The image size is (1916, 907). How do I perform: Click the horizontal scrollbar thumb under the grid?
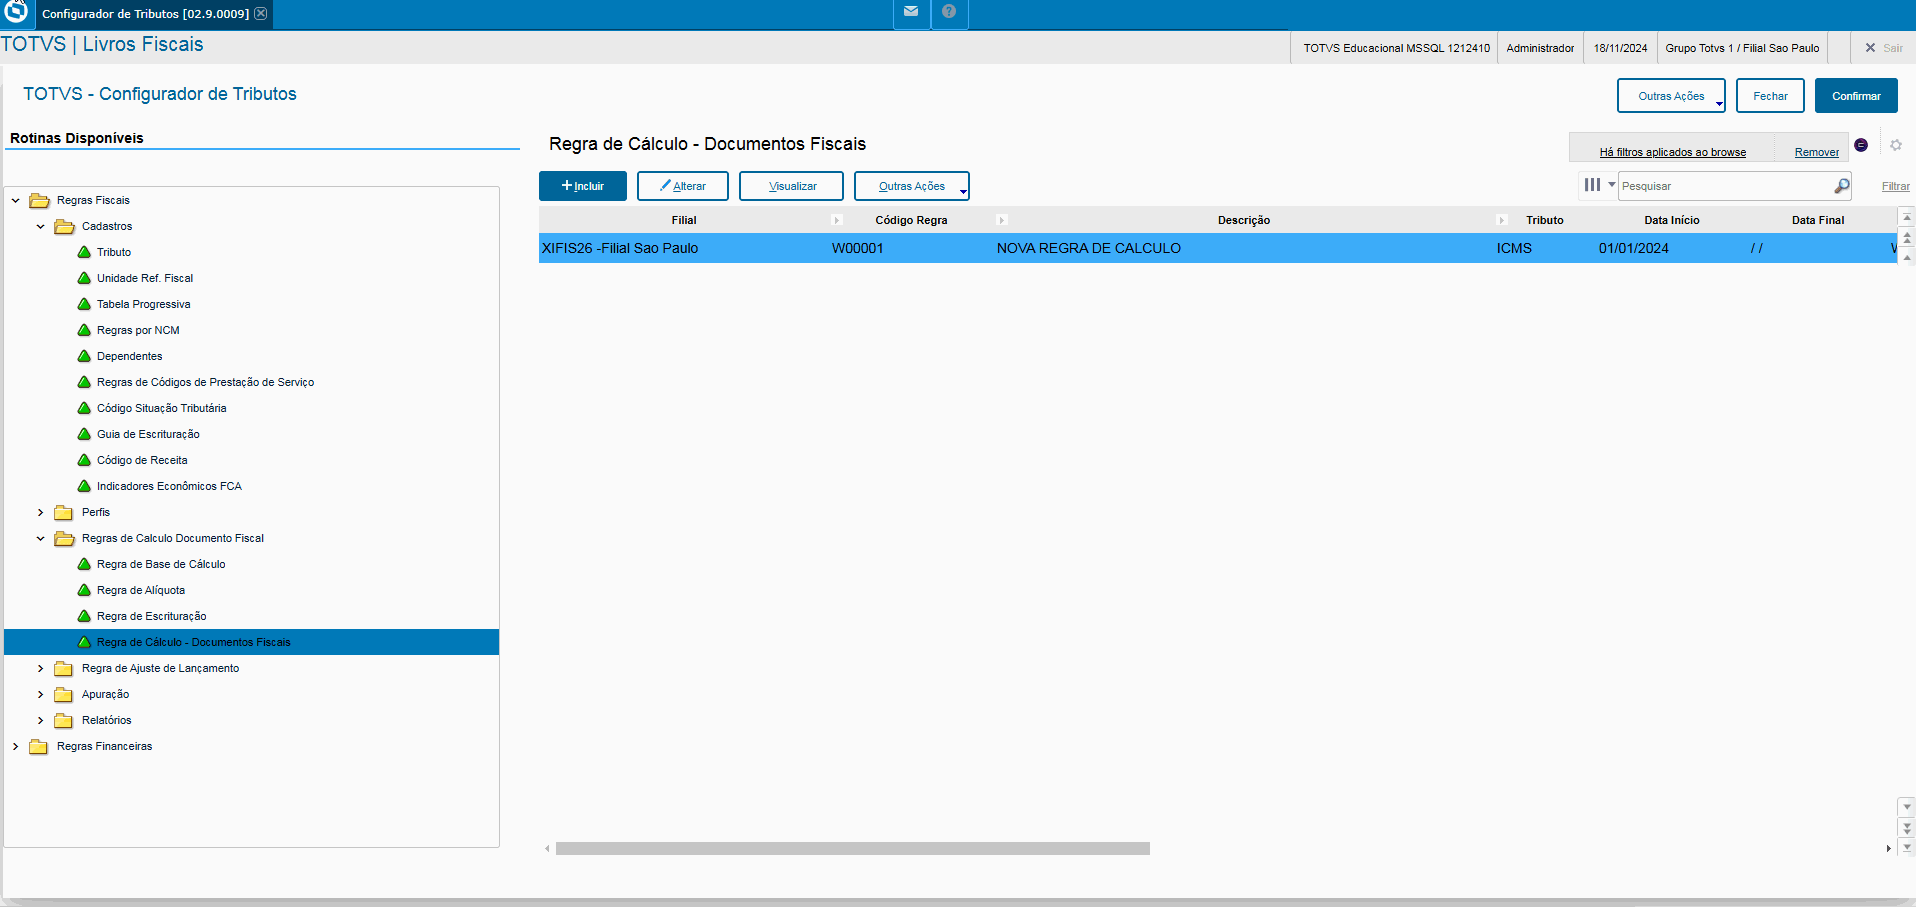click(x=853, y=848)
